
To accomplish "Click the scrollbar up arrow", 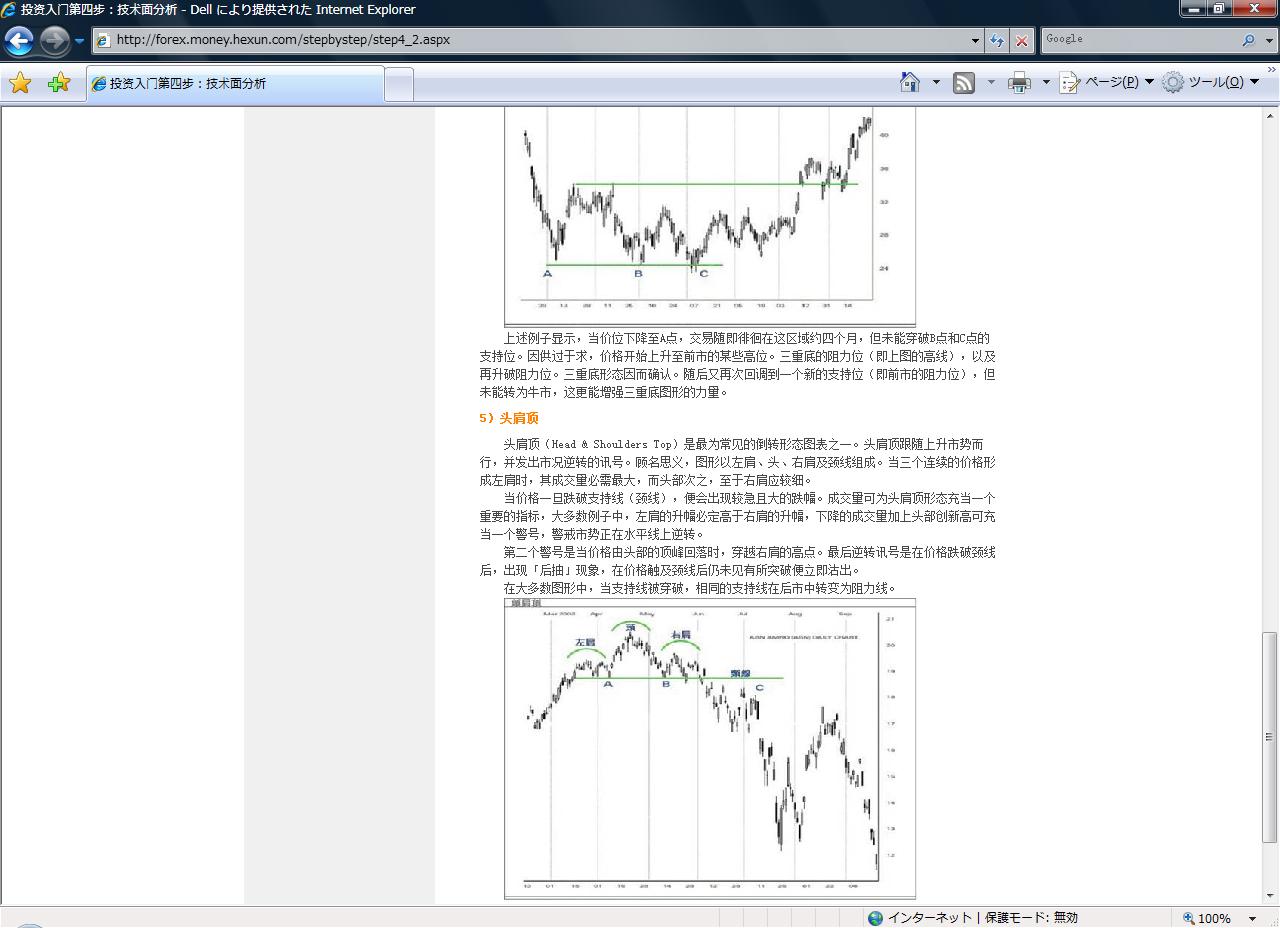I will (x=1270, y=116).
